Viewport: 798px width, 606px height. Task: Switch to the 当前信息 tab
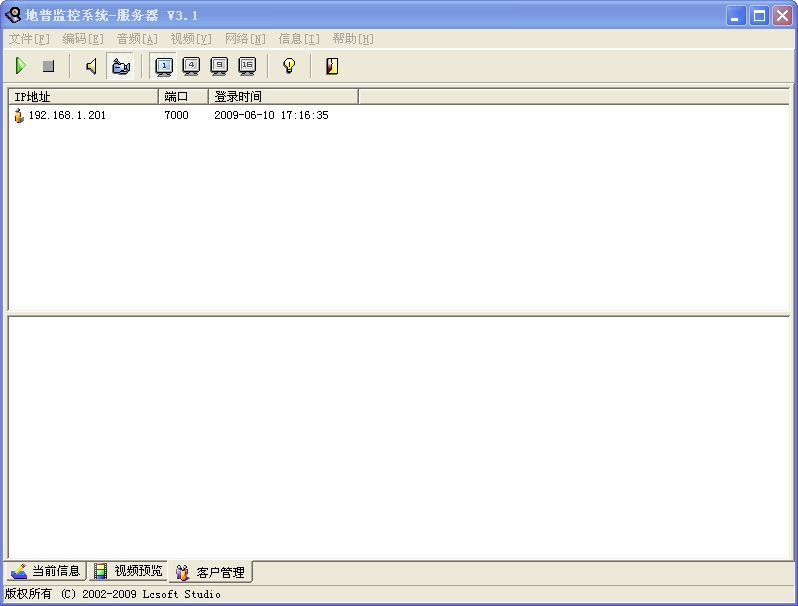tap(46, 571)
